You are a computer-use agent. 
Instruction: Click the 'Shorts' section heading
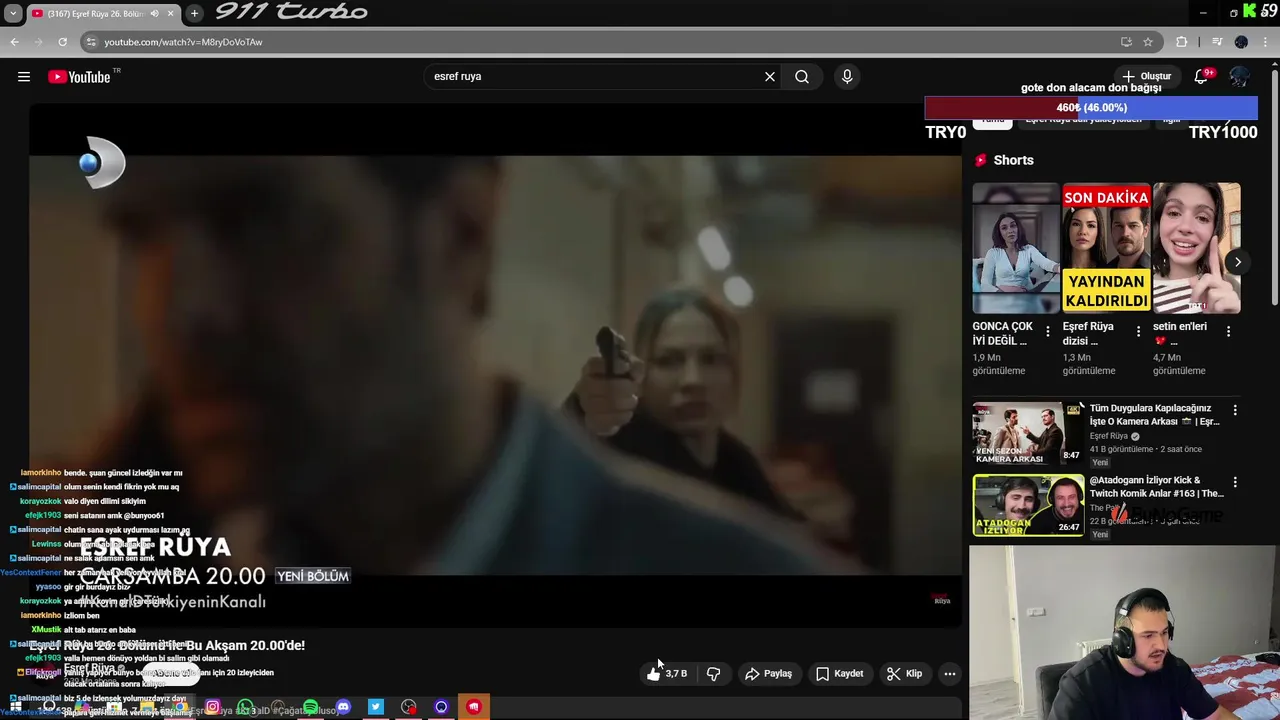[1013, 160]
